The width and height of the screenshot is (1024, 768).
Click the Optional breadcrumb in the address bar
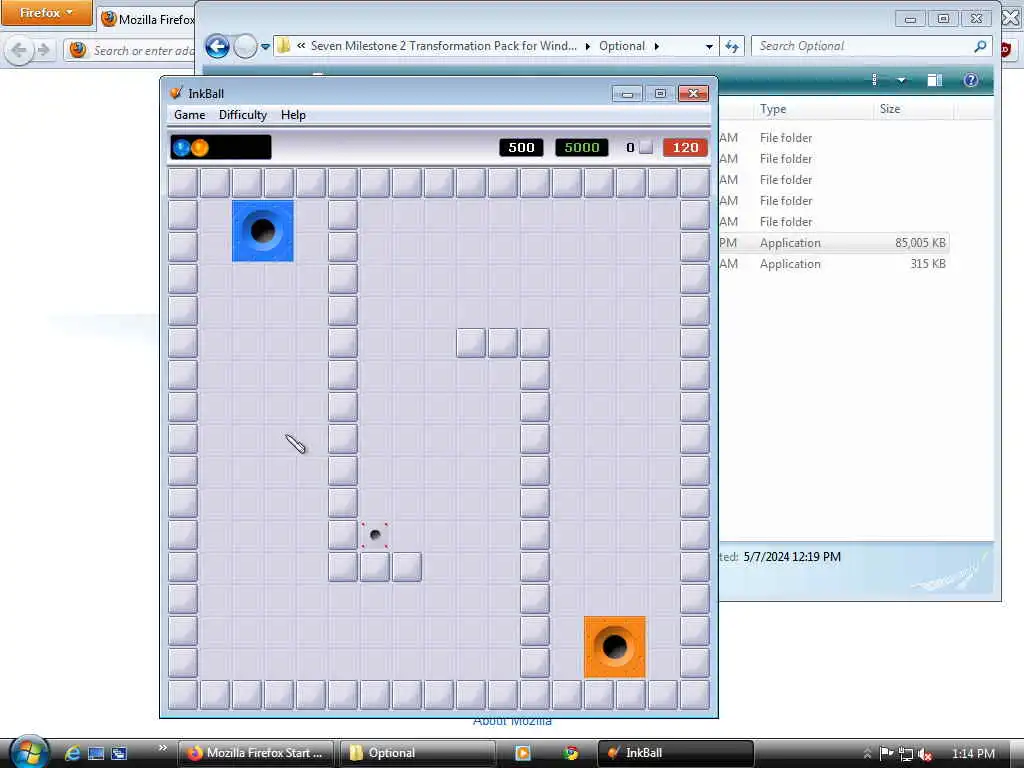(x=622, y=46)
